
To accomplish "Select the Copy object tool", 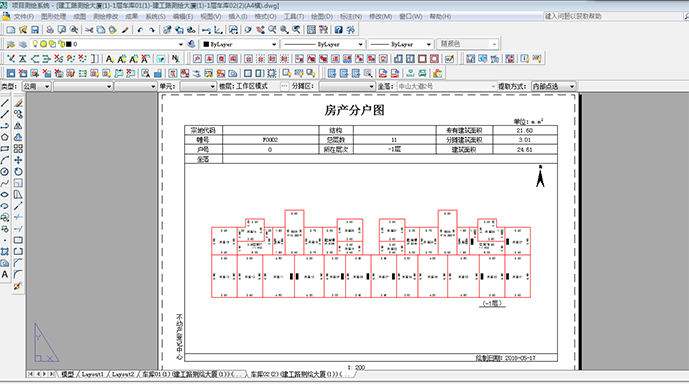I will tap(18, 115).
